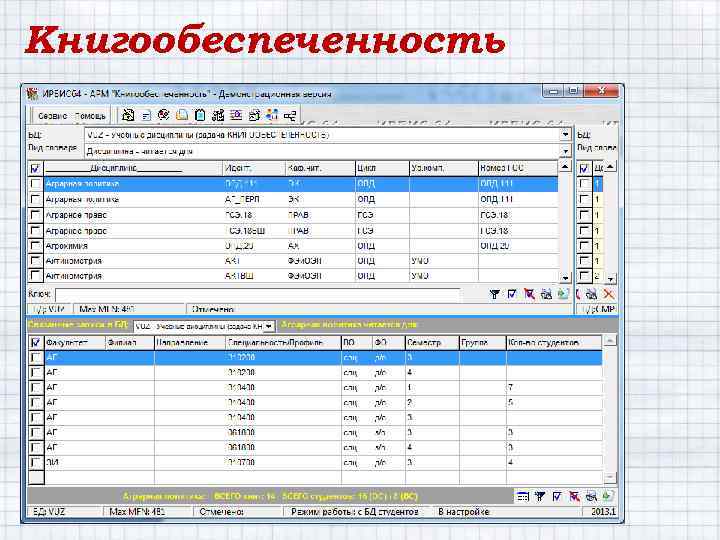
Task: Open the Сервис menu
Action: (x=52, y=116)
